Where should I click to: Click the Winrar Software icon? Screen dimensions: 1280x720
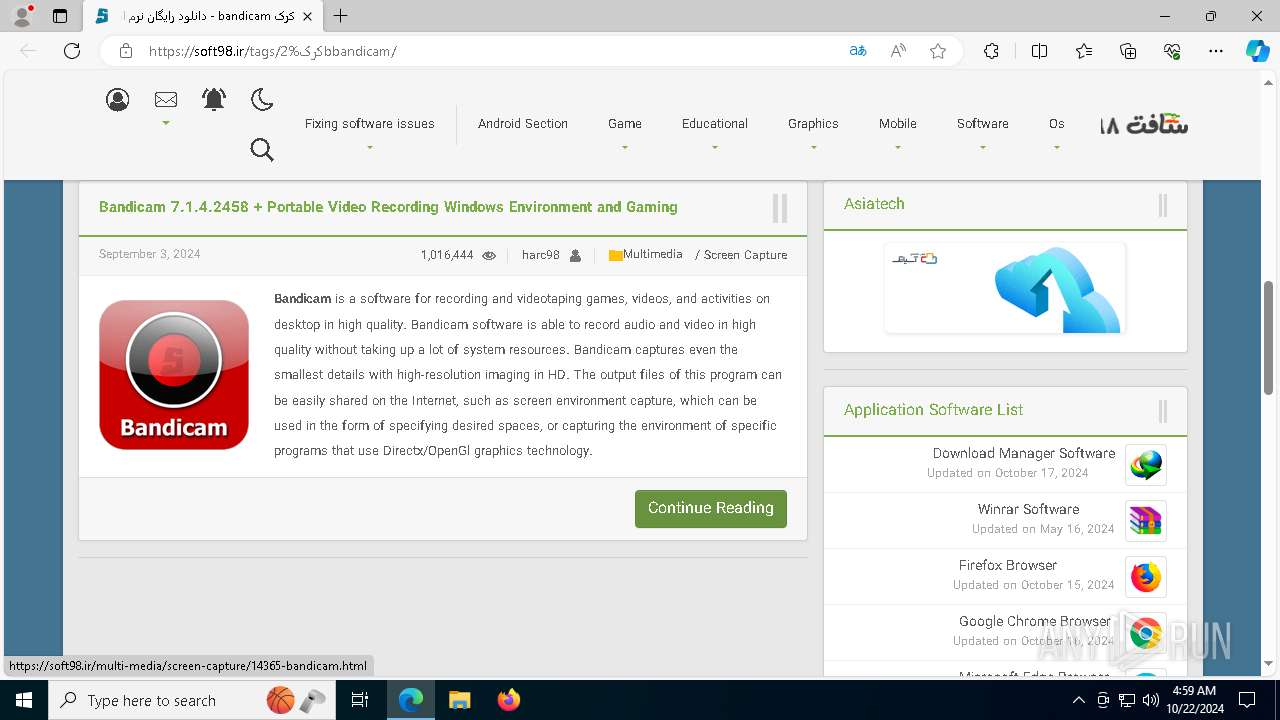(x=1146, y=521)
